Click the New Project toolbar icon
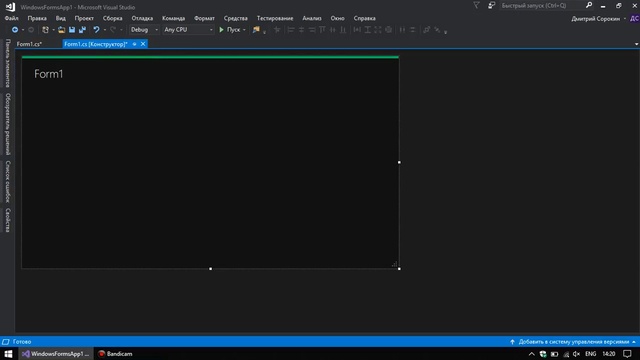The image size is (640, 360). point(45,30)
